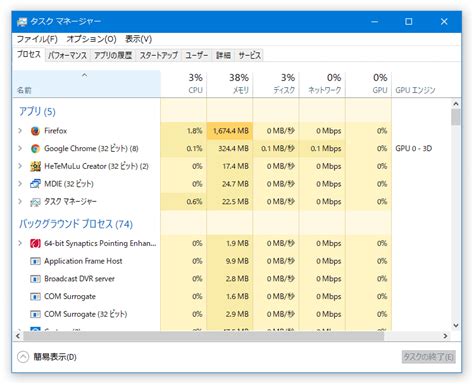Select the Broadcast DVR server name
This screenshot has width=474, height=385.
click(79, 279)
